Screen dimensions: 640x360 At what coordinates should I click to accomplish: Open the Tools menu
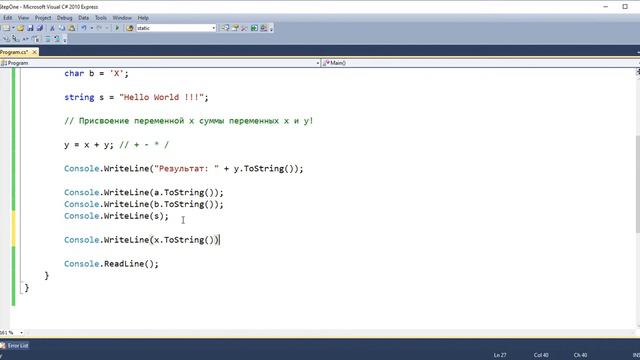(x=101, y=18)
